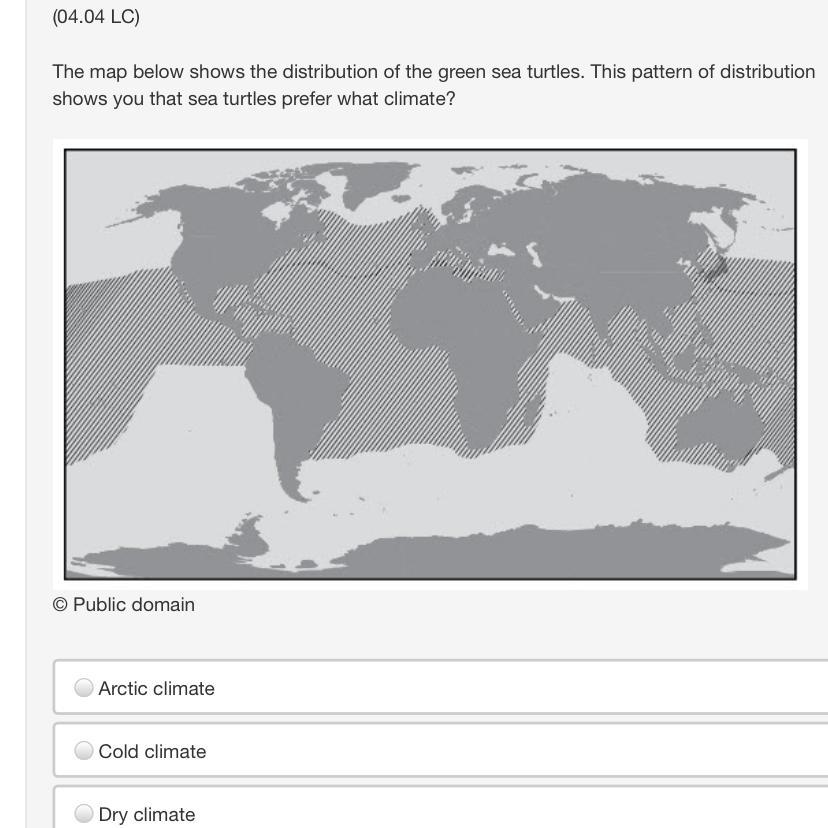Select the Arctic climate radio button
Image resolution: width=828 pixels, height=828 pixels.
pos(83,688)
